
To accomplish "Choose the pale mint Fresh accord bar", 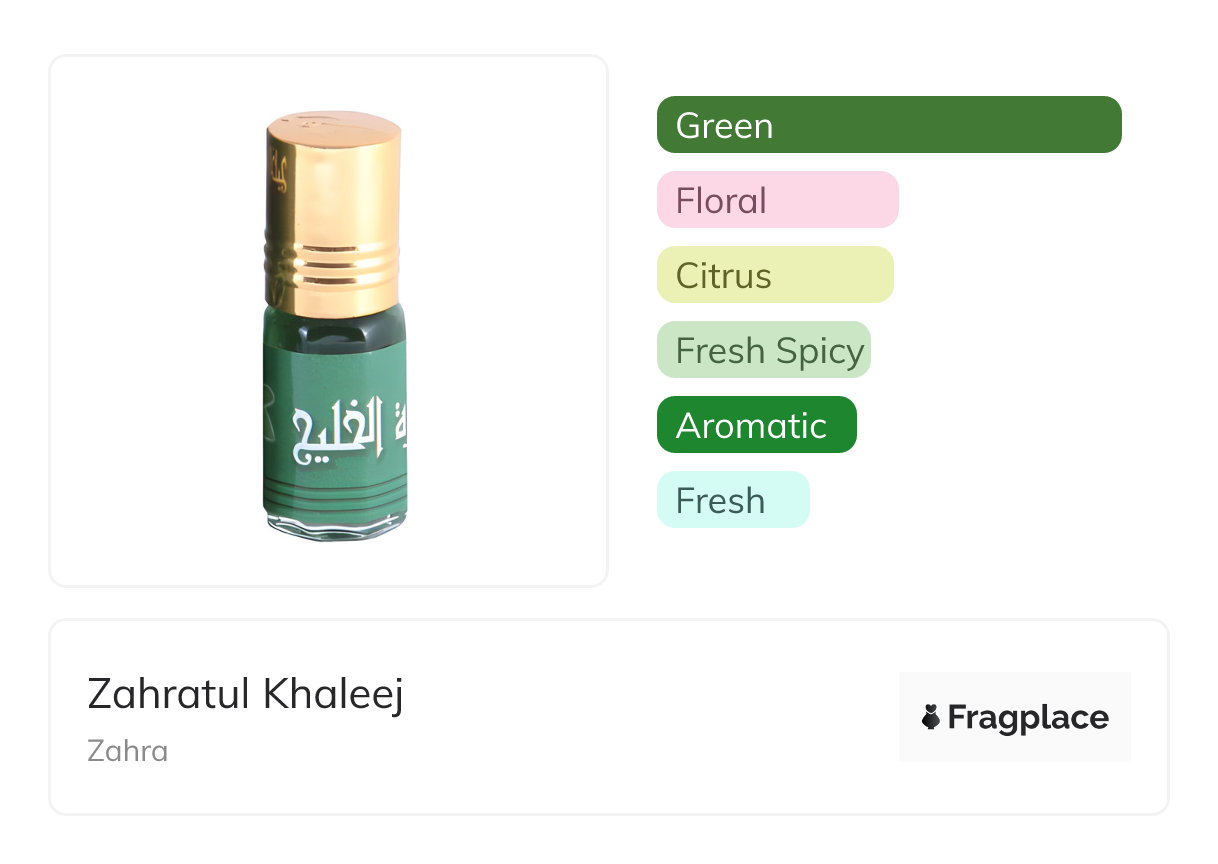I will point(732,500).
